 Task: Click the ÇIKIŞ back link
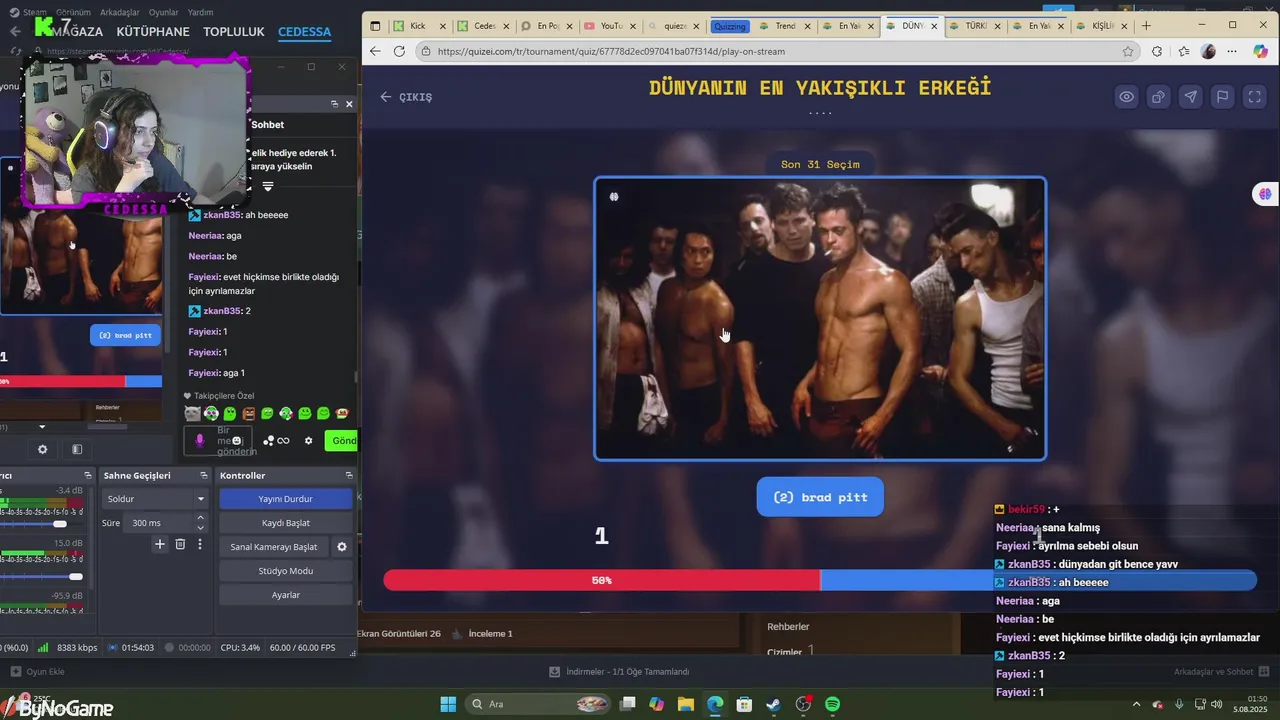point(406,97)
